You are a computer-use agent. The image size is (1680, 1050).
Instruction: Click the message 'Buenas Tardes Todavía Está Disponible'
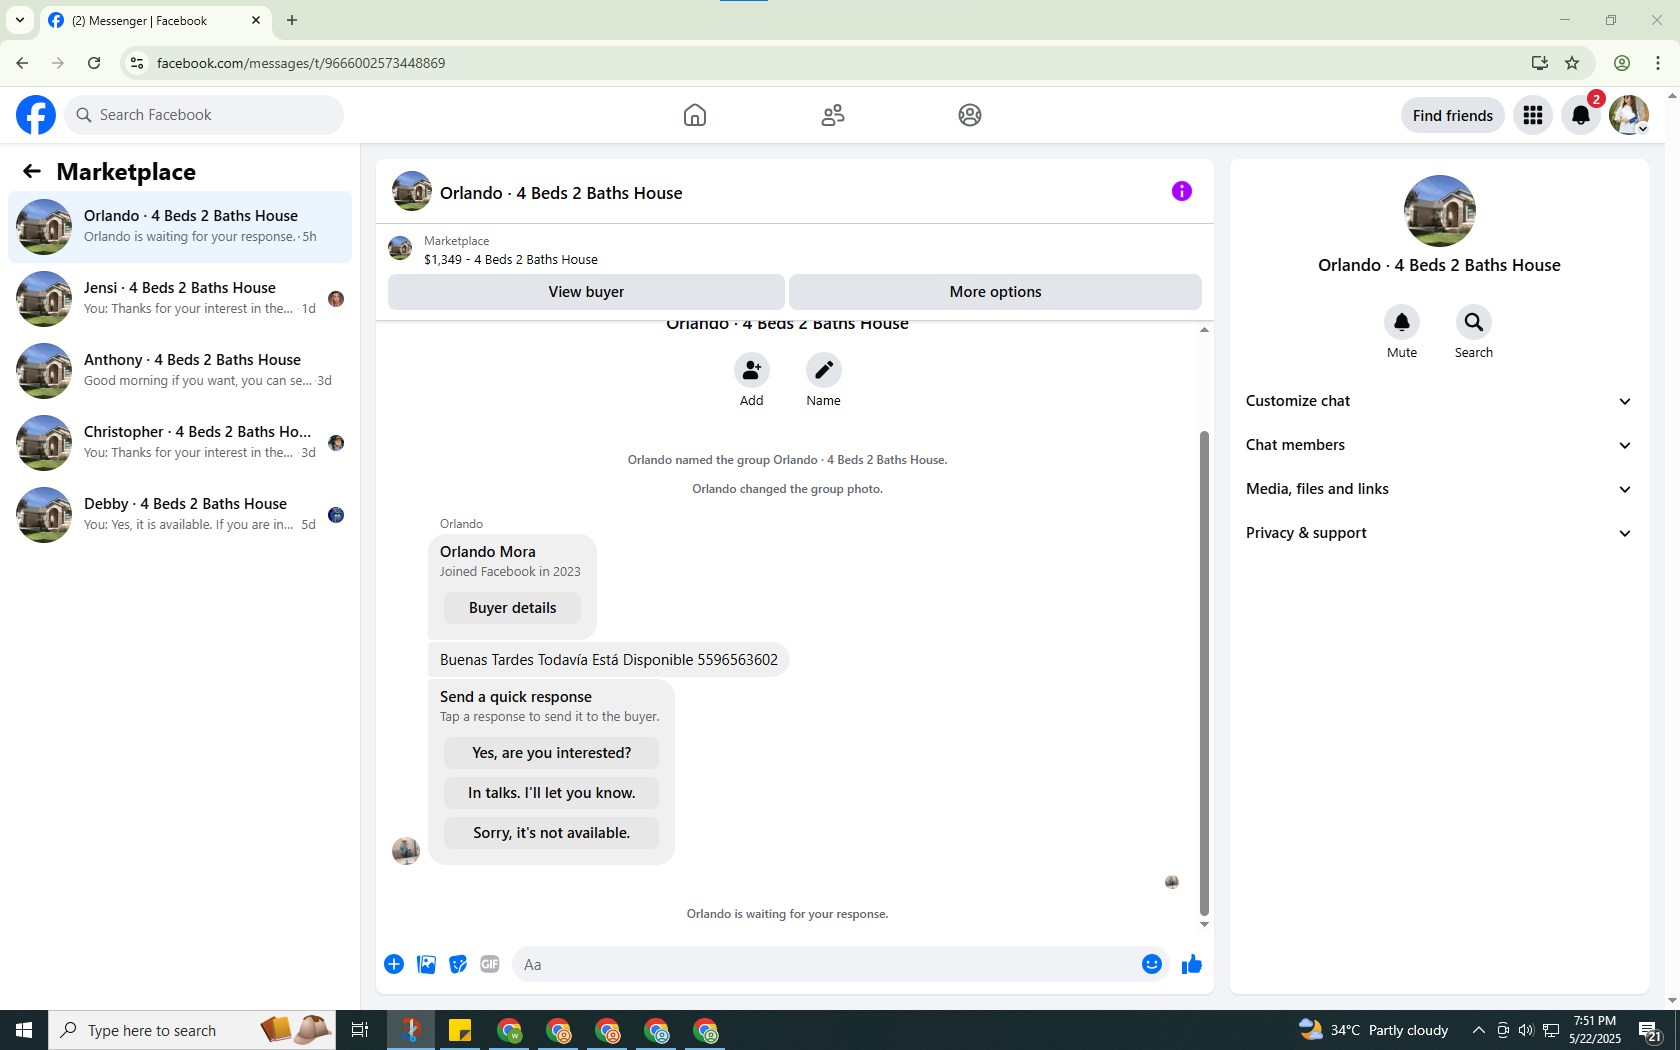[609, 660]
